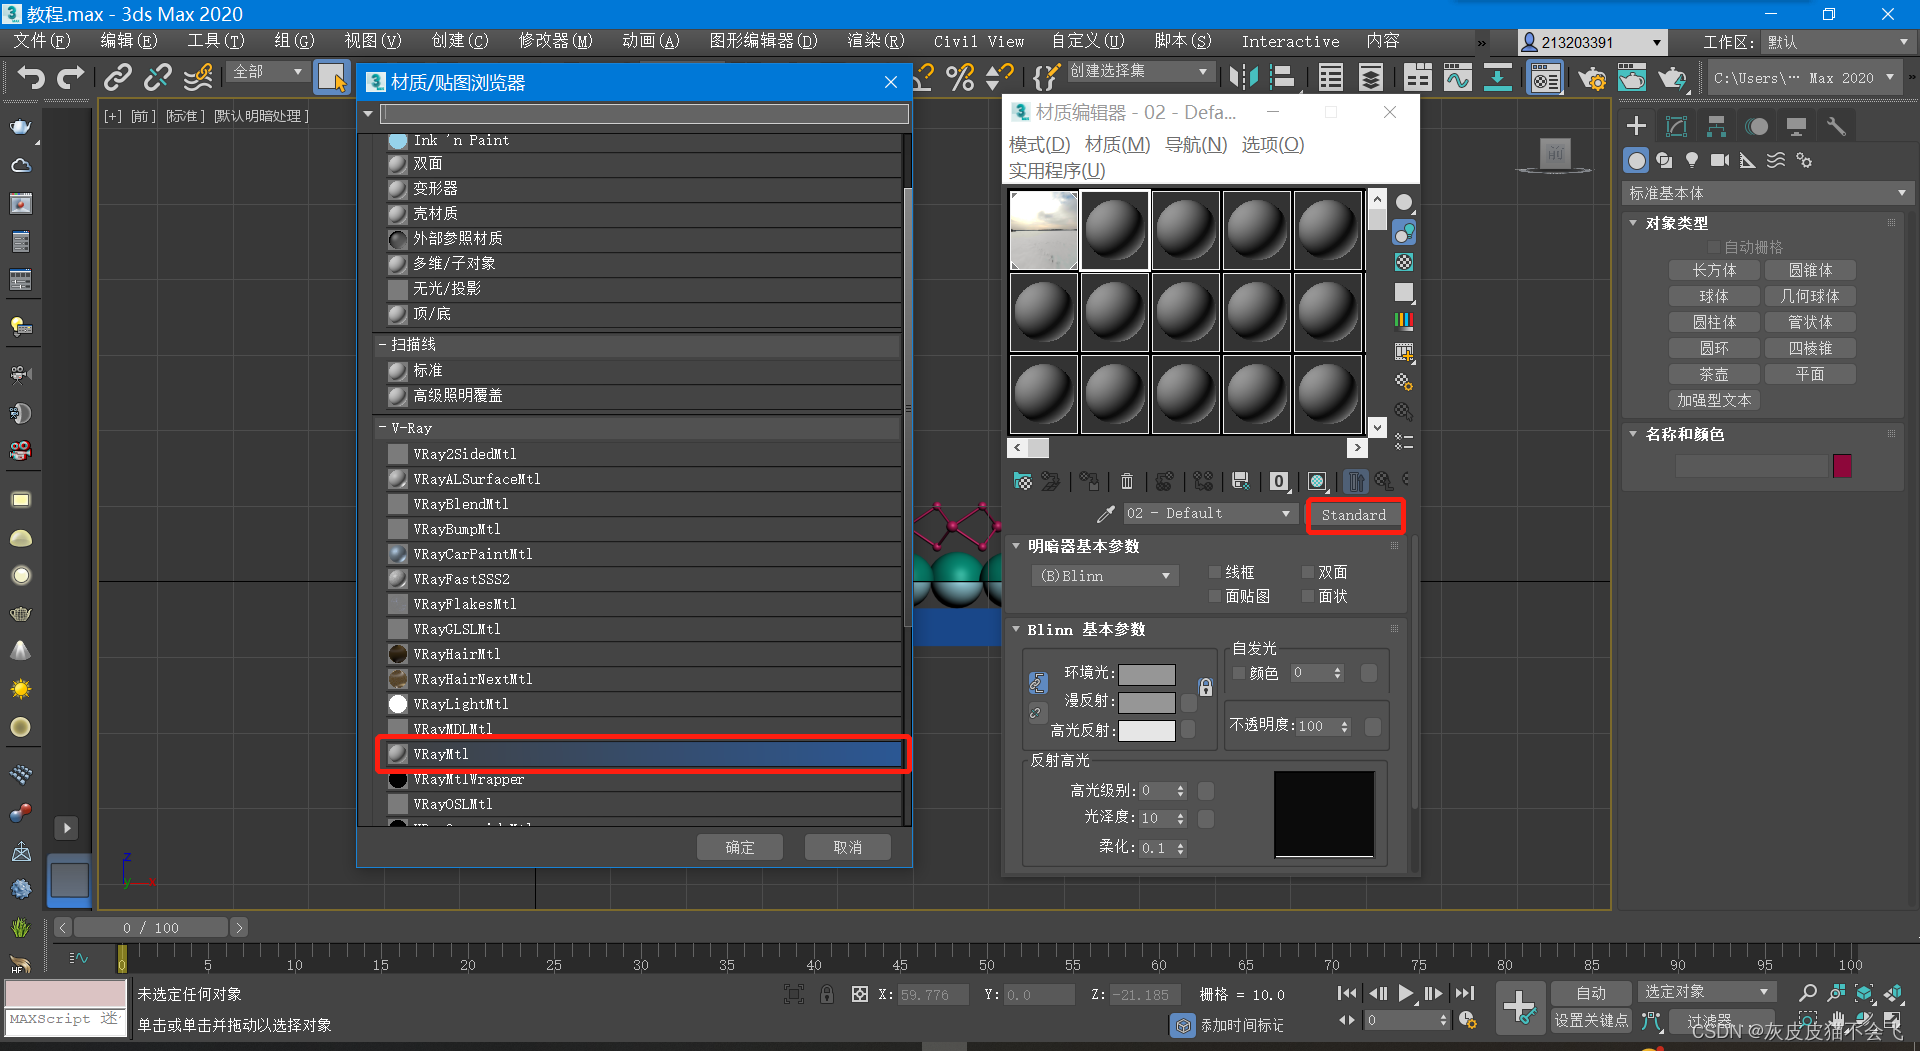Open Rendered Frame Window icon

click(1632, 77)
